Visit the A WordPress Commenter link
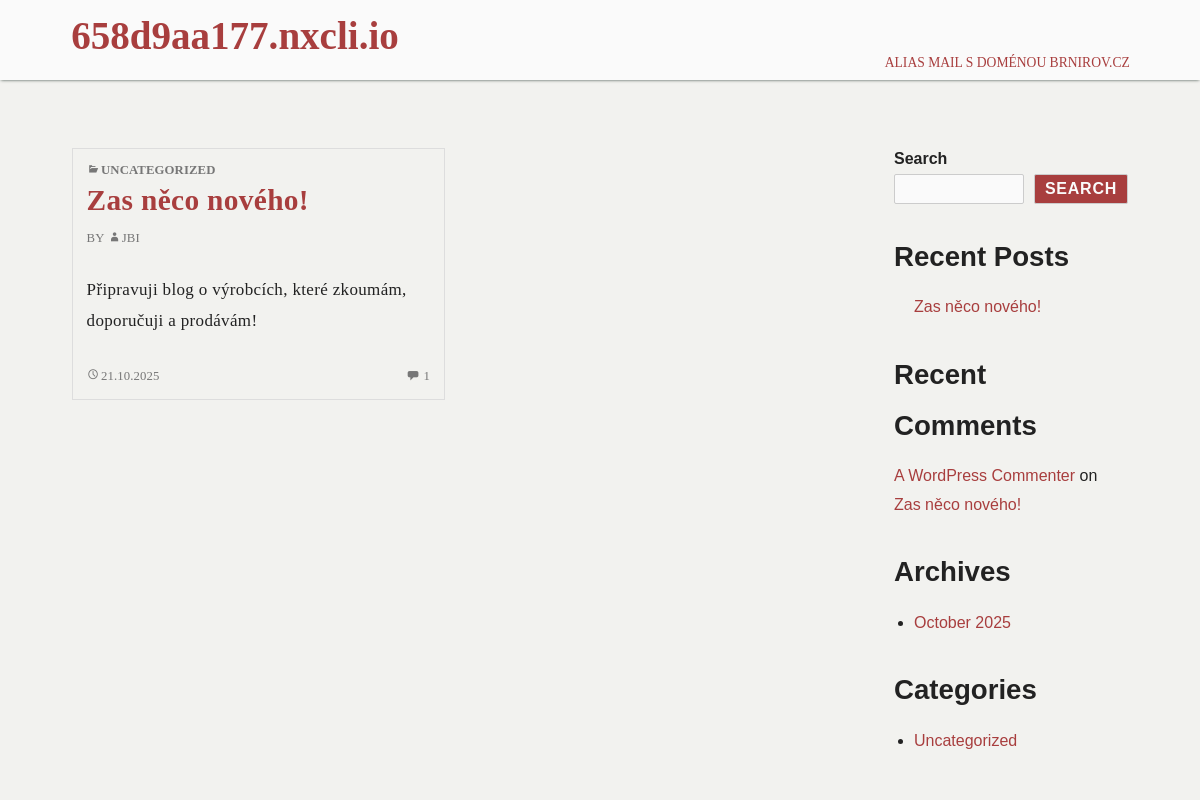The height and width of the screenshot is (800, 1200). 984,476
